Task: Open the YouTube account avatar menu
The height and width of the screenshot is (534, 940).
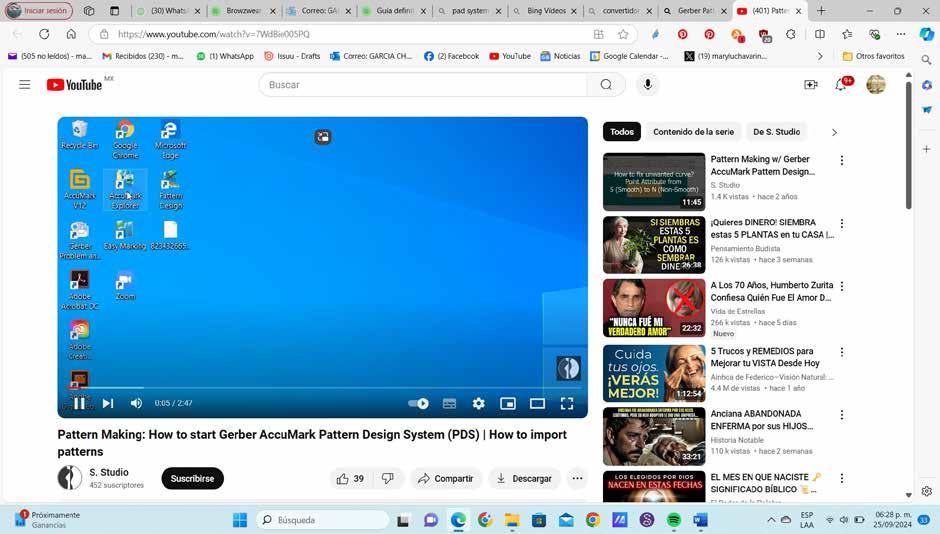Action: point(876,85)
